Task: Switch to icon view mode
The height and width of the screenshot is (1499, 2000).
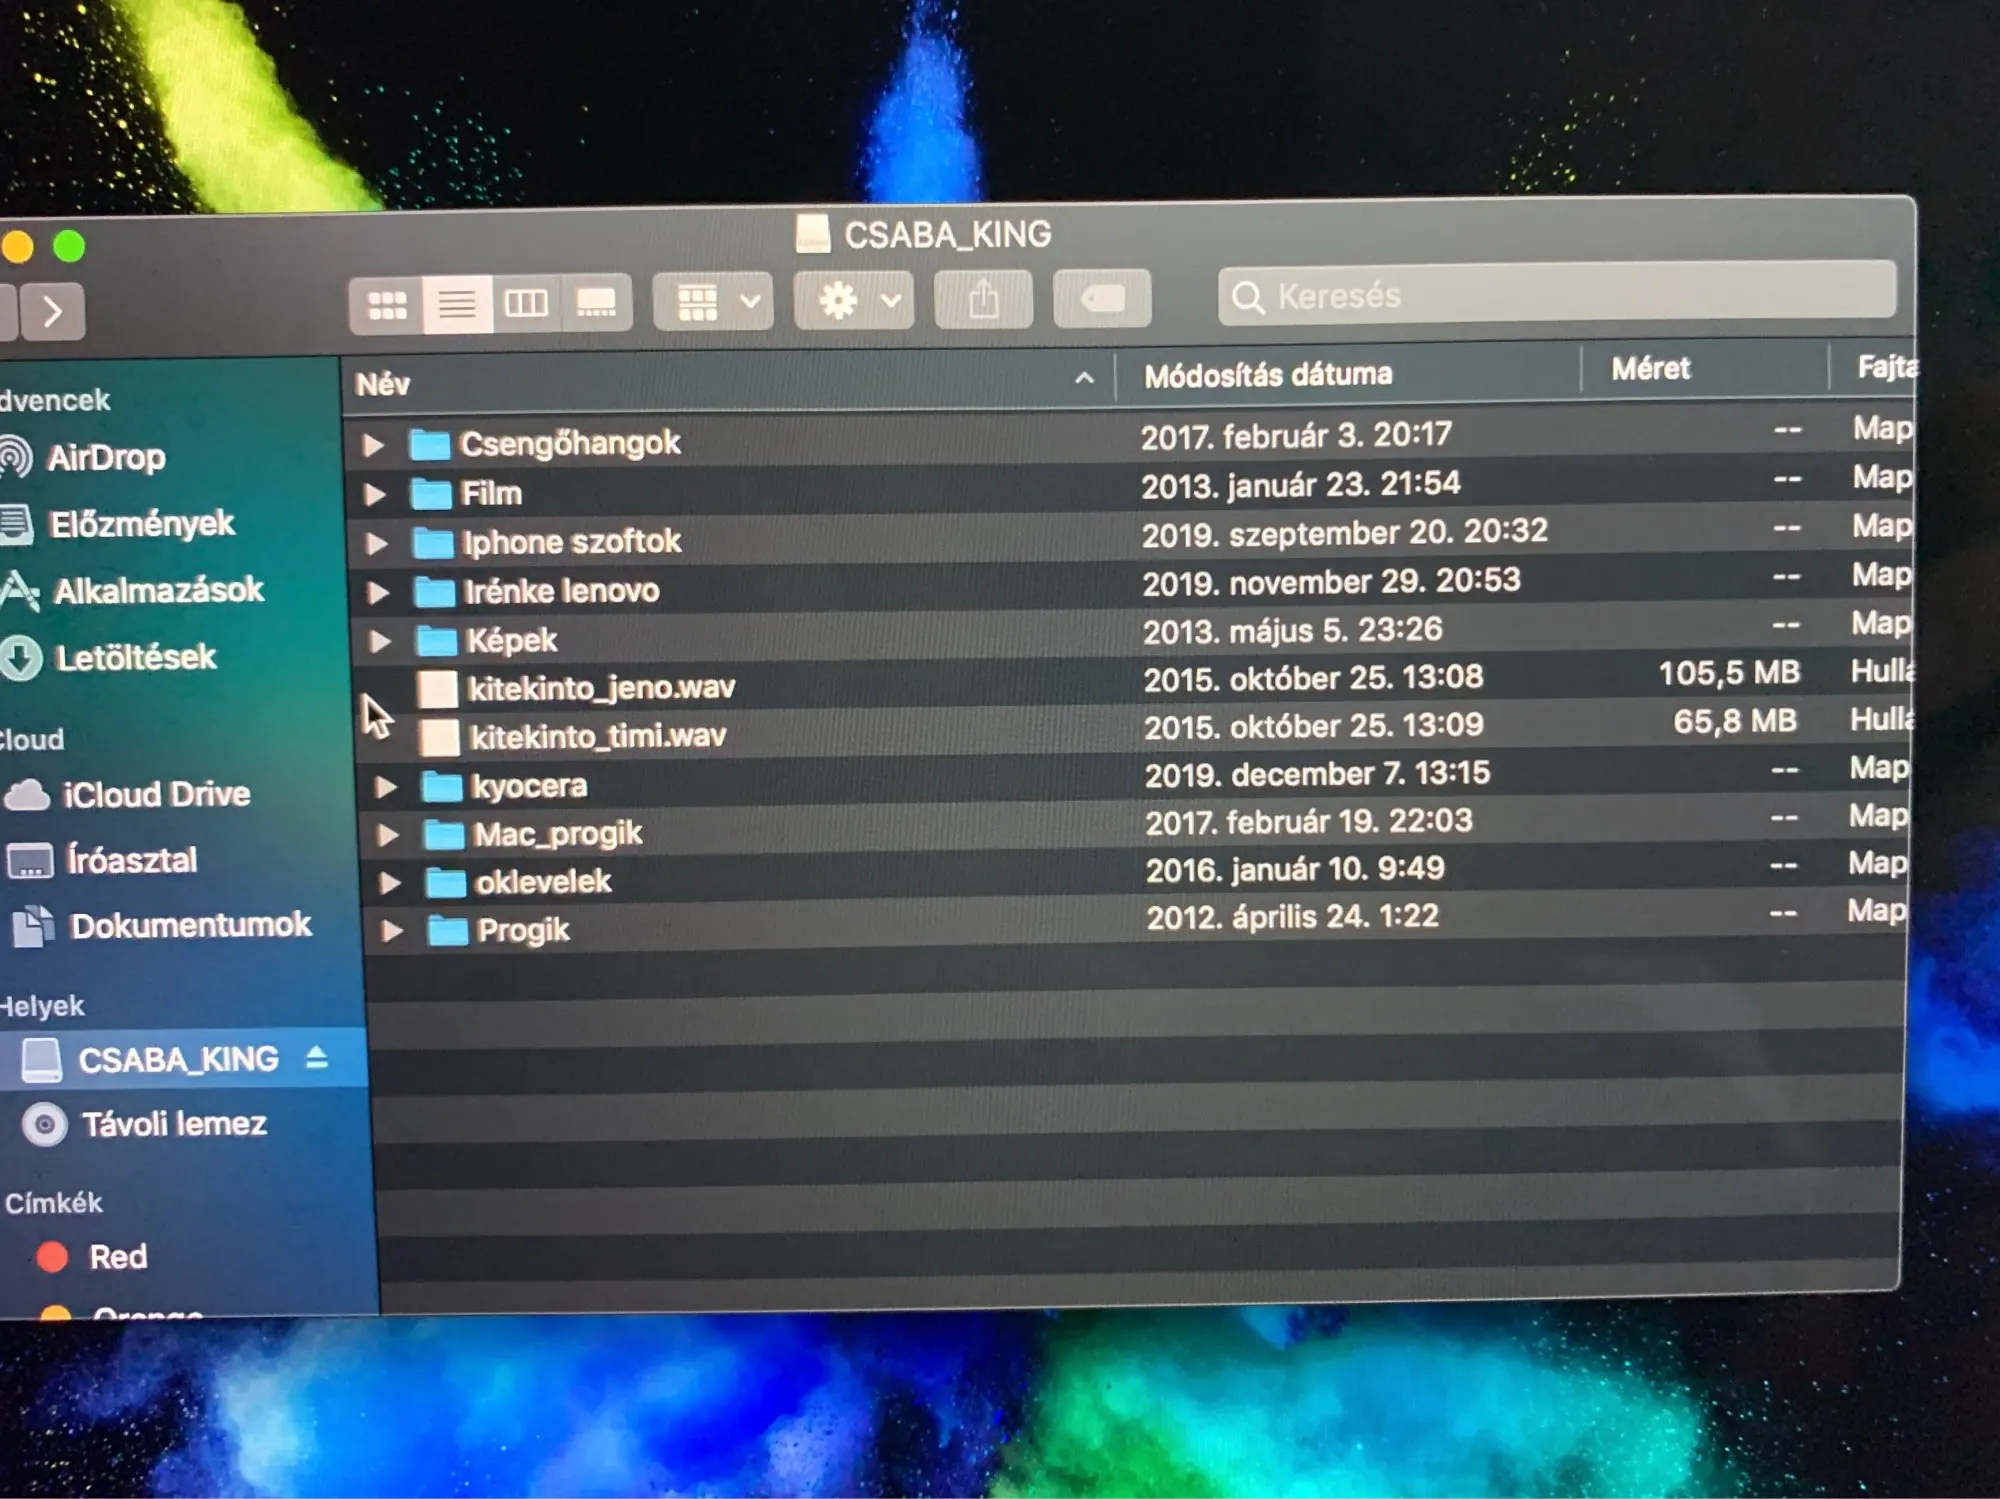Action: (387, 304)
